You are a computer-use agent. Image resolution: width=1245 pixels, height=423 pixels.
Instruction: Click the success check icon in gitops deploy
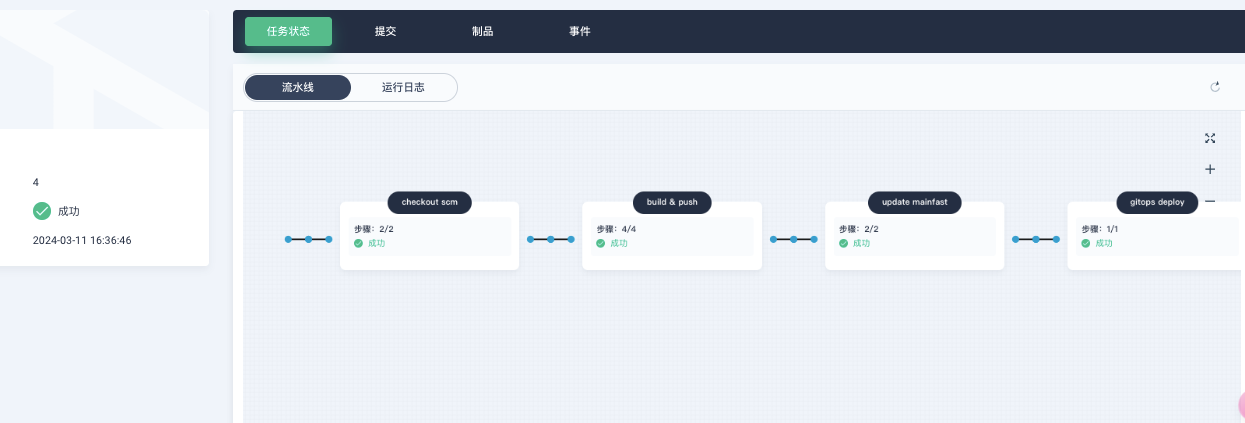click(x=1086, y=243)
